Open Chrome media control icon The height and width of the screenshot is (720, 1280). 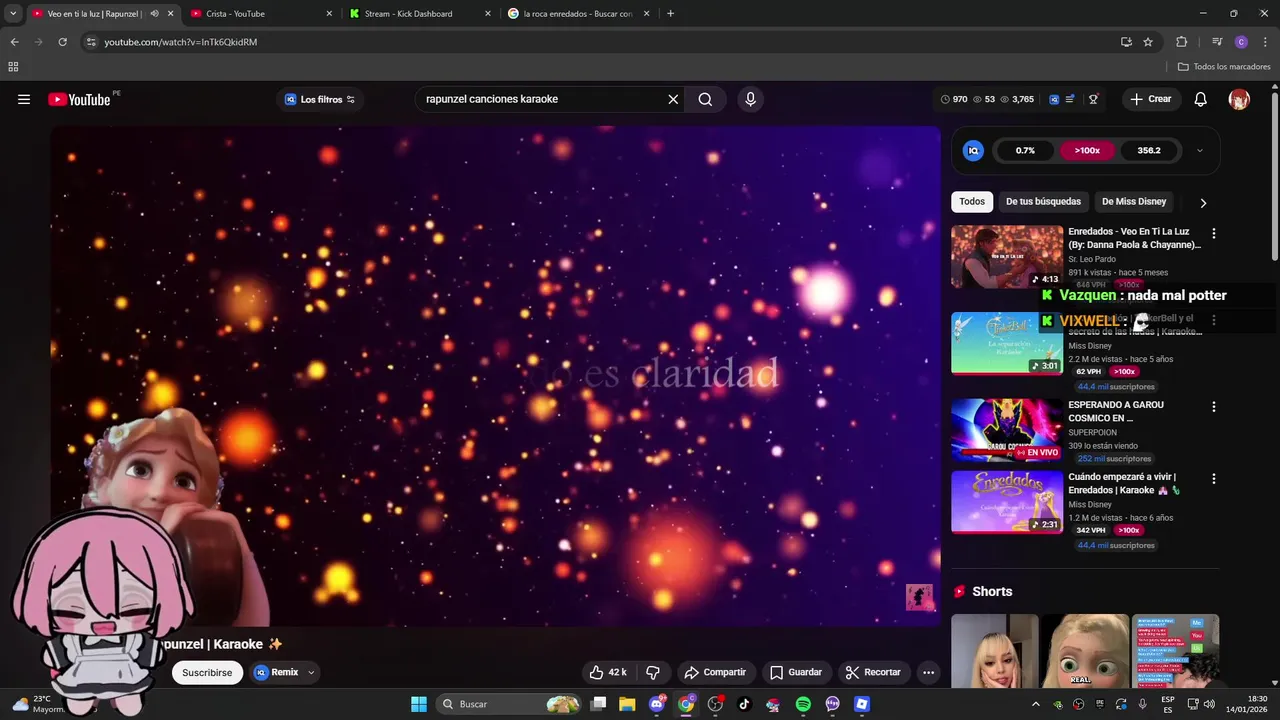click(x=1217, y=42)
